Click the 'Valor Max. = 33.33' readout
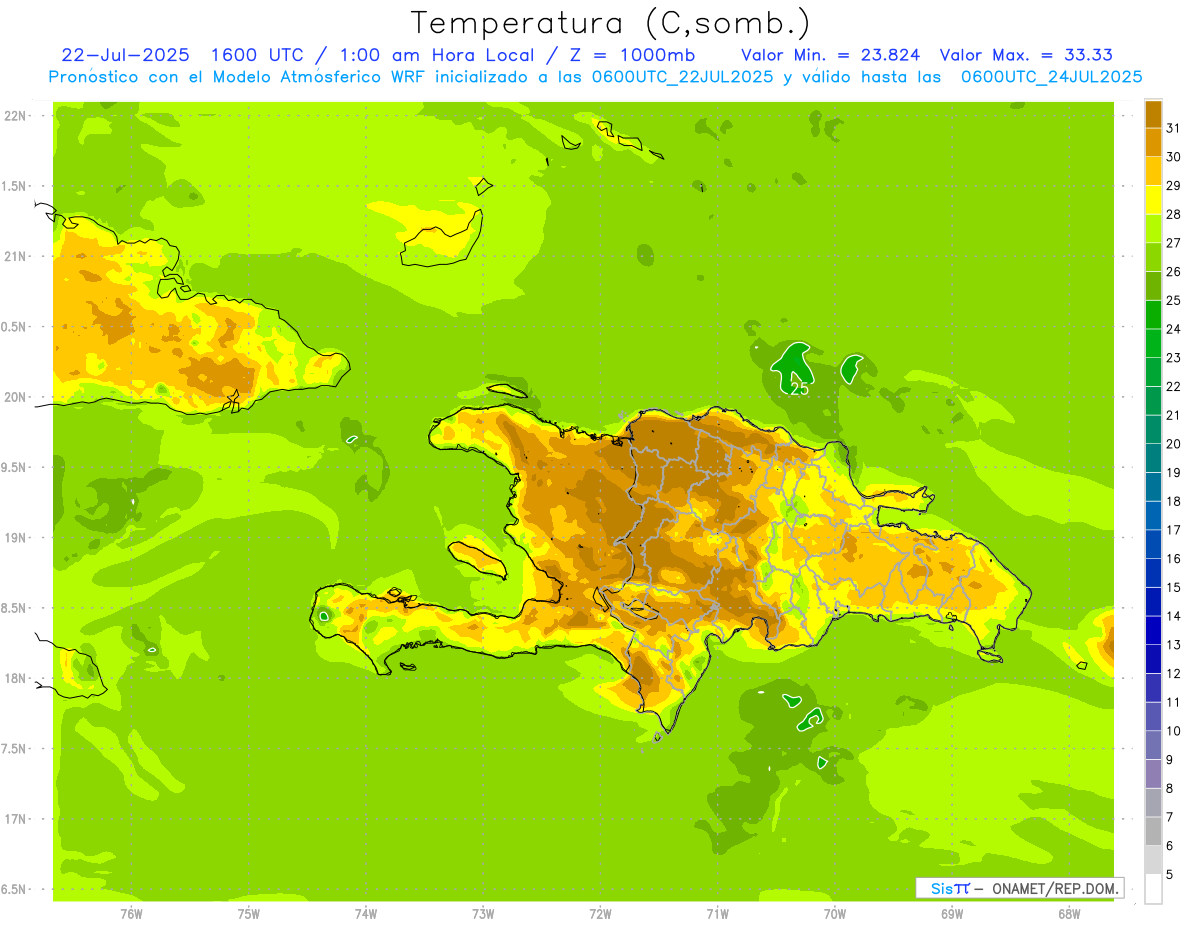Viewport: 1200px width, 927px height. [x=1027, y=55]
